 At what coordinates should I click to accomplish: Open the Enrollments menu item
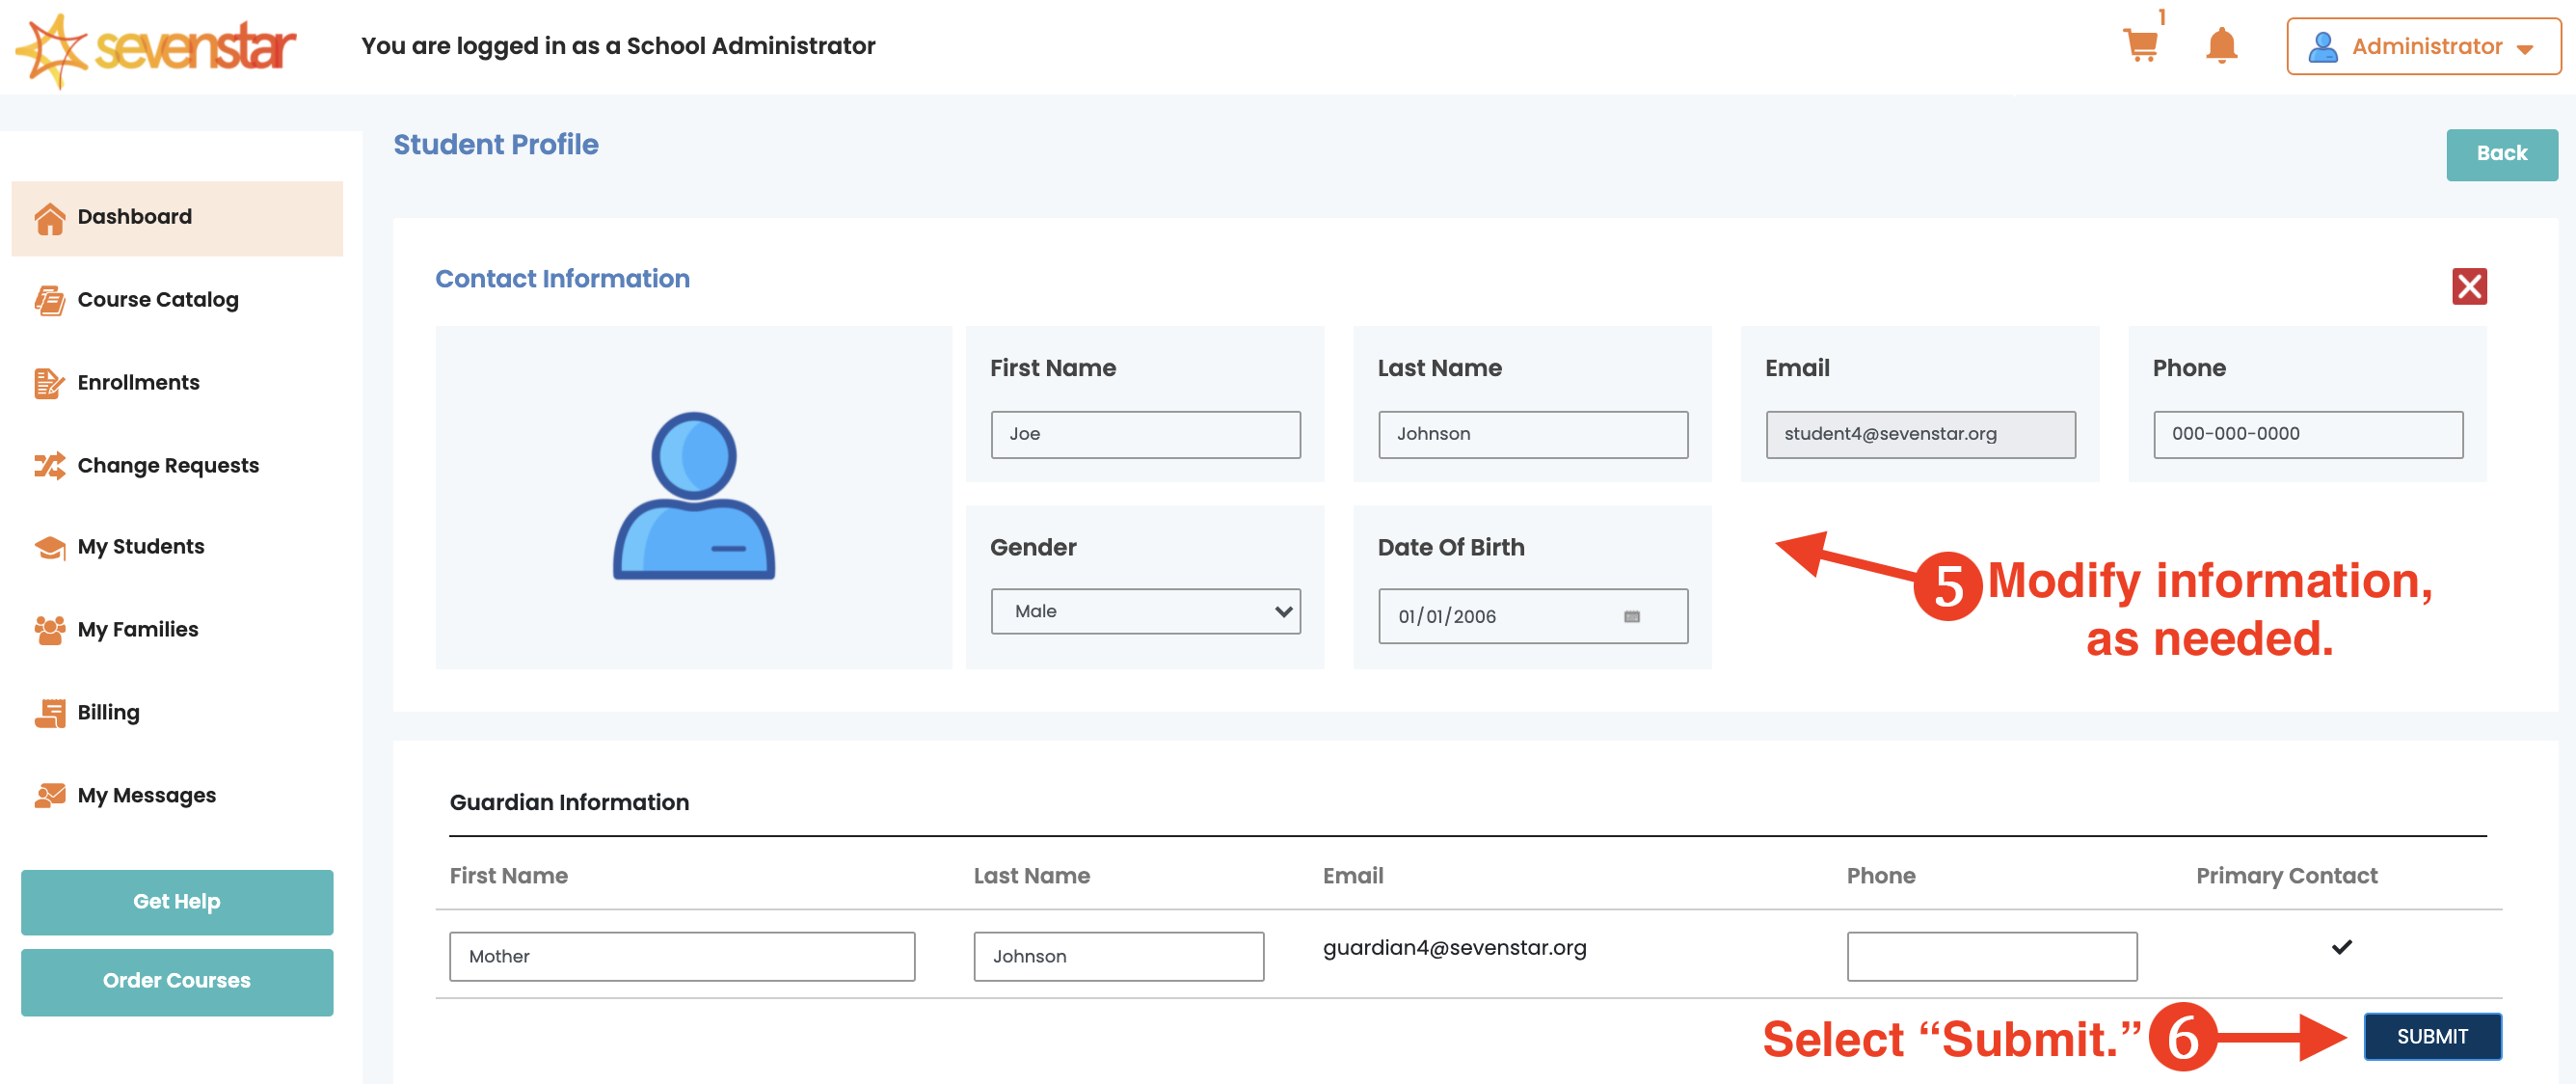point(138,382)
